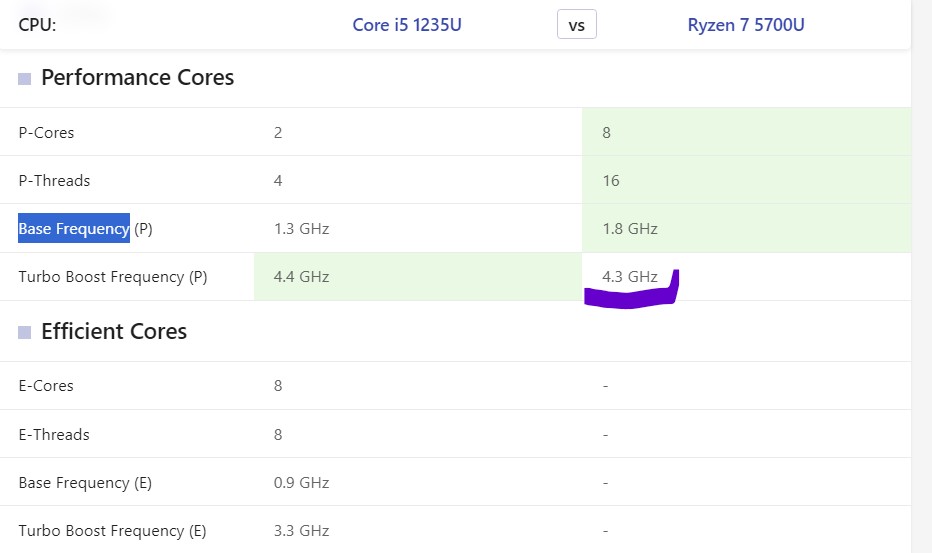
Task: Click the Ryzen dash in E-Cores row
Action: (x=606, y=387)
